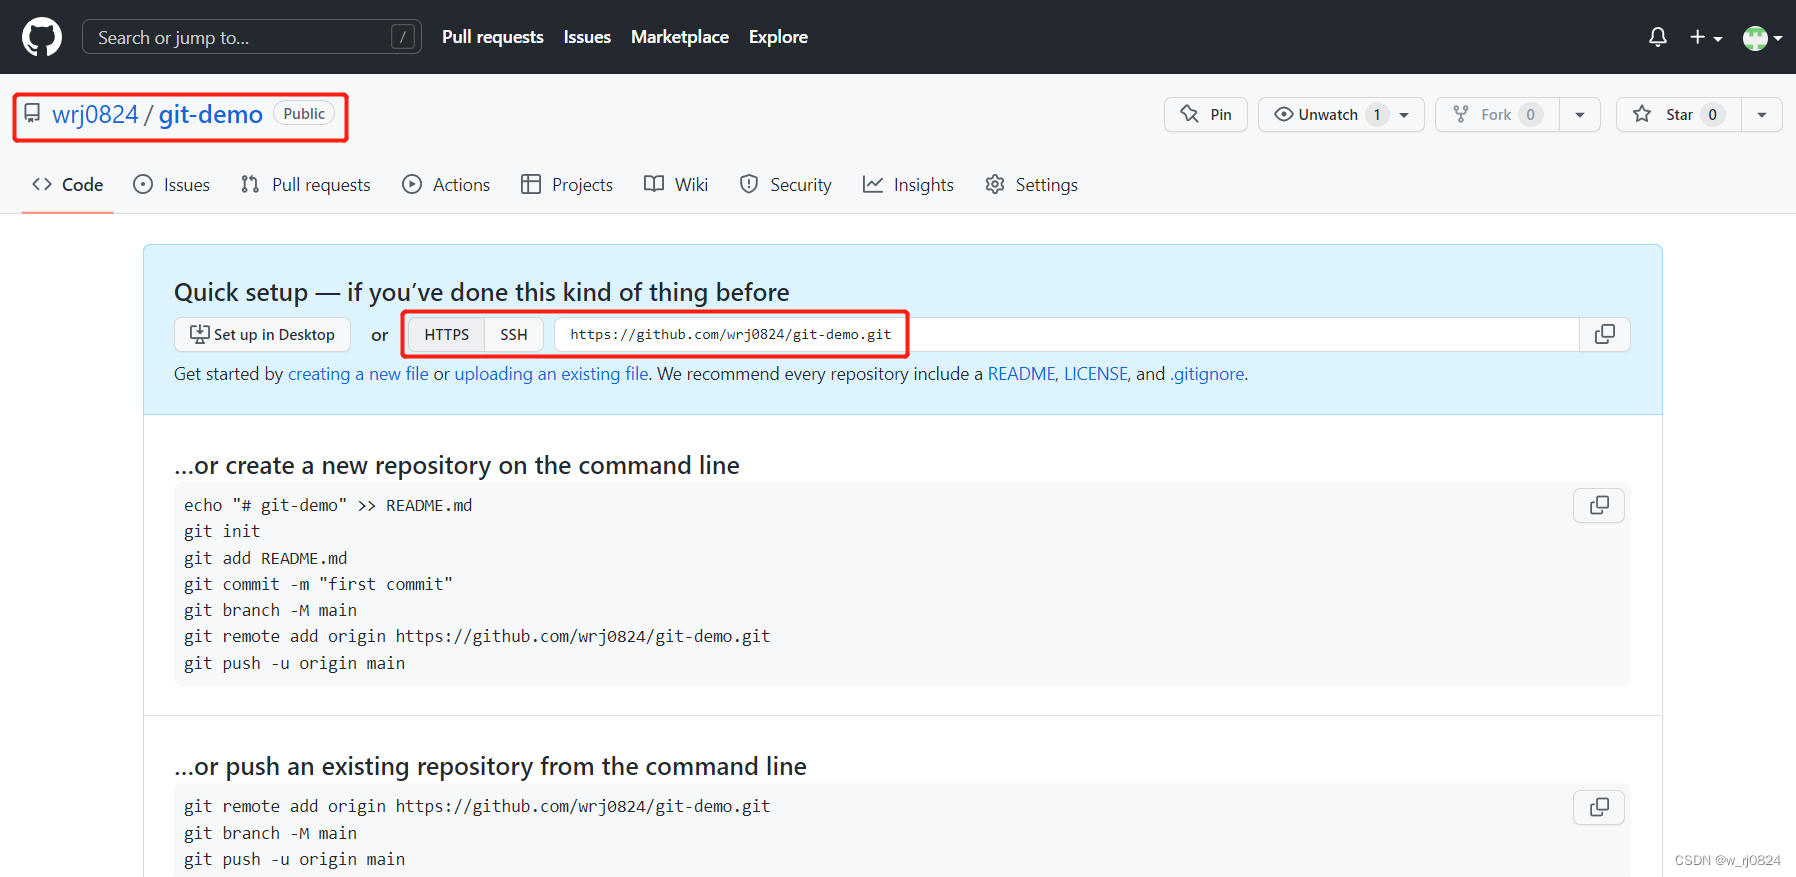This screenshot has height=877, width=1796.
Task: Open the wrj0824 owner profile link
Action: point(95,115)
